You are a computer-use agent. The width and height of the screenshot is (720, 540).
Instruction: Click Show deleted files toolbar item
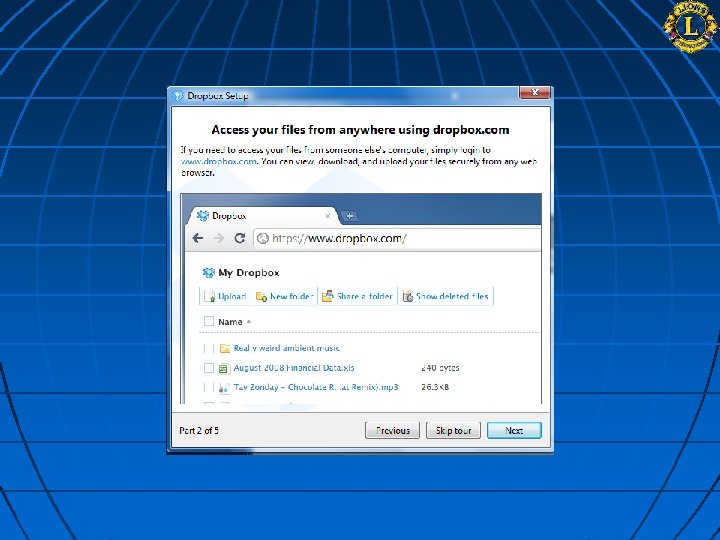tap(446, 296)
